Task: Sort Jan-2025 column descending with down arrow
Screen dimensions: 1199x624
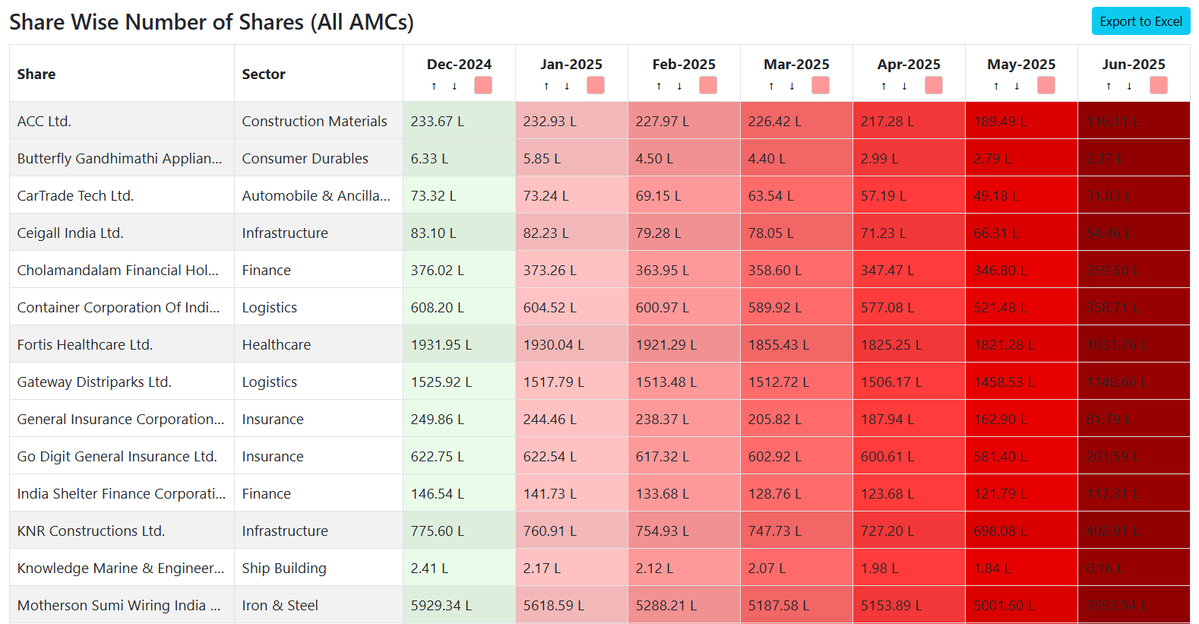Action: point(567,86)
